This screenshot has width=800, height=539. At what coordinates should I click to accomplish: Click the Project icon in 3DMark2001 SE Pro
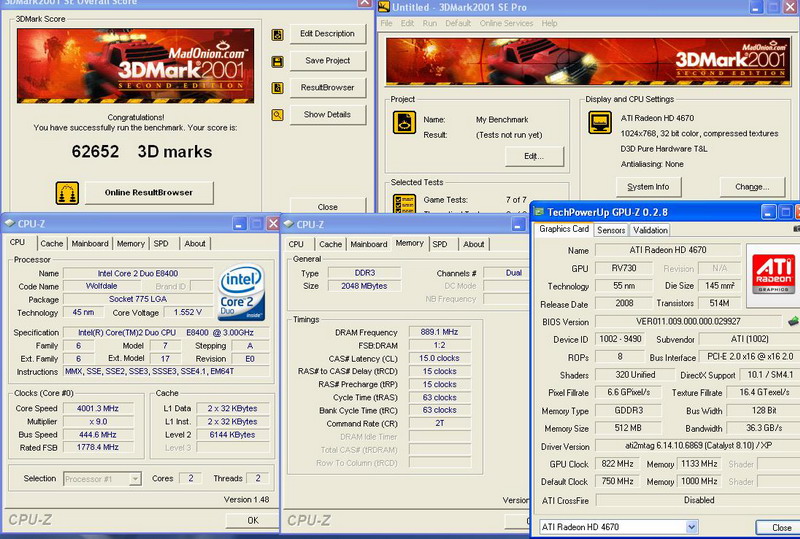(x=404, y=123)
